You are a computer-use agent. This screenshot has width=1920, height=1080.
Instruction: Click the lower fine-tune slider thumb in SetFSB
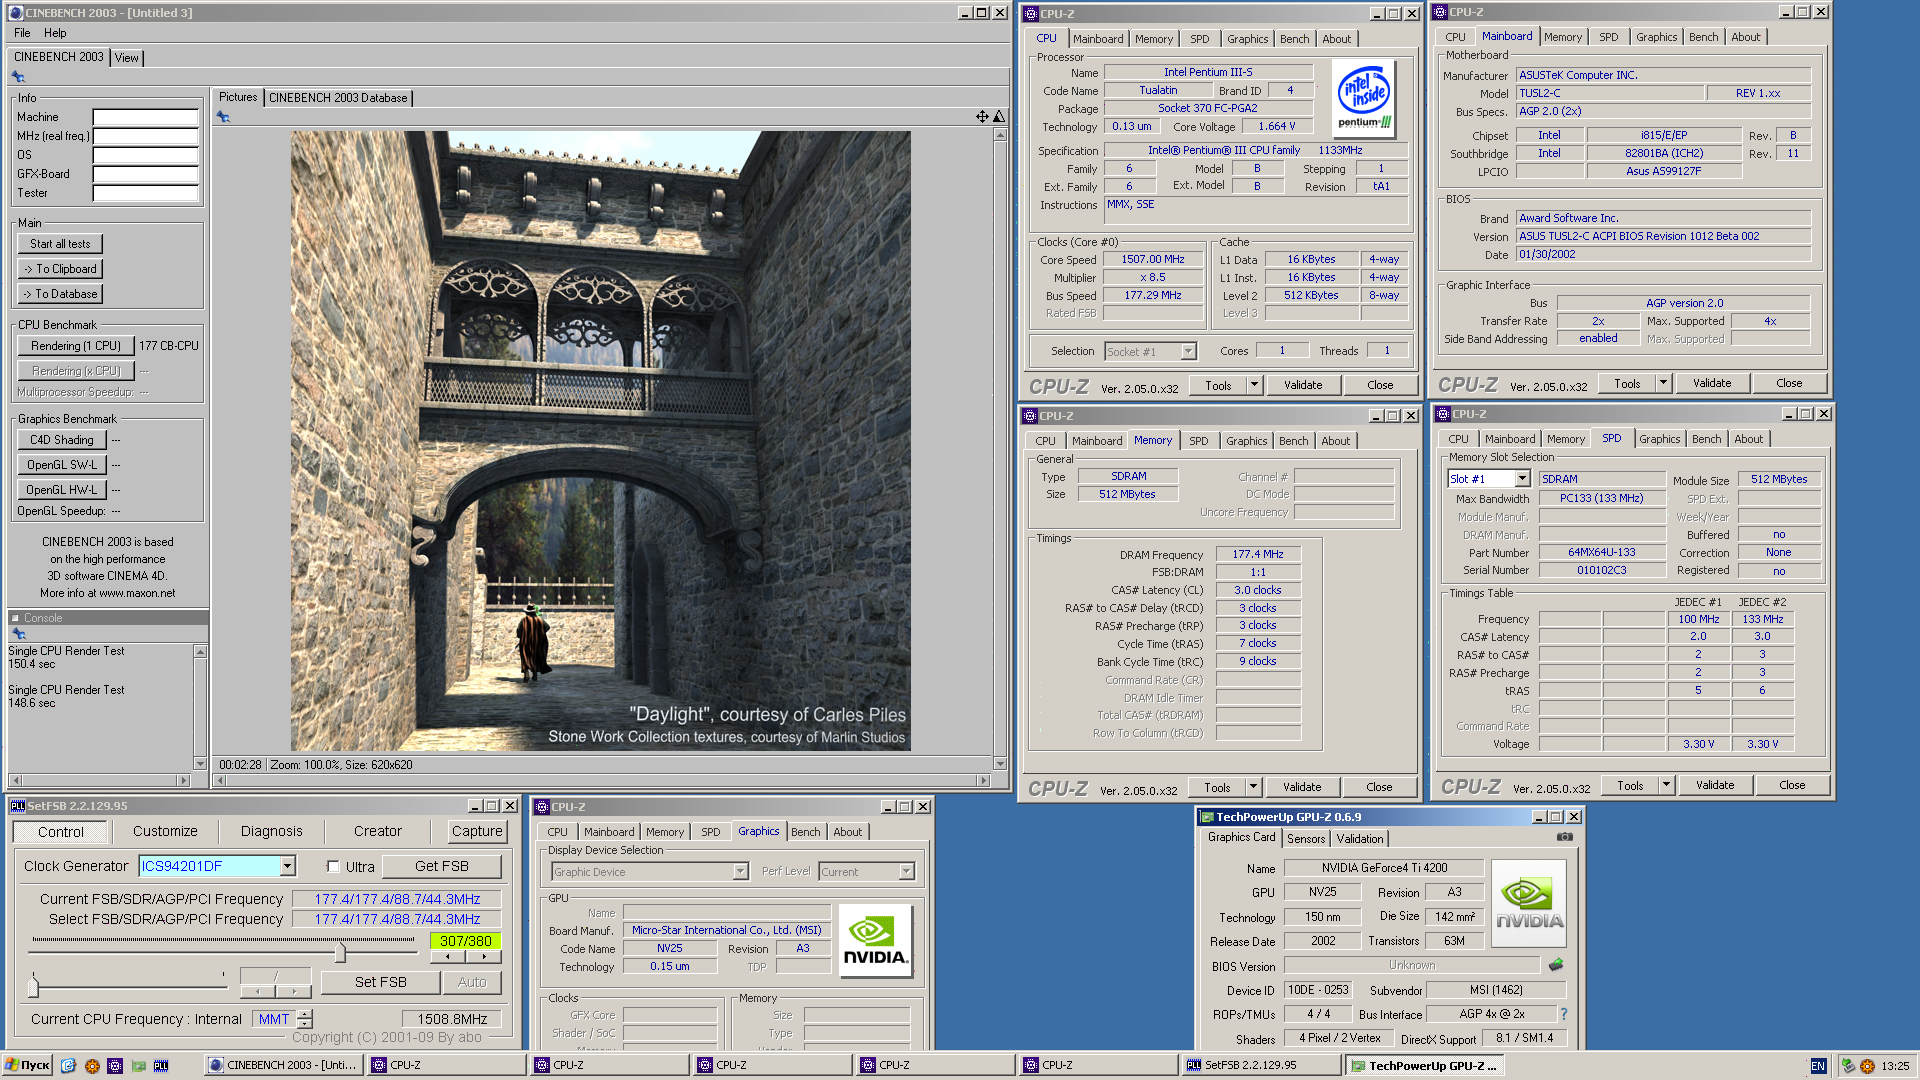34,987
